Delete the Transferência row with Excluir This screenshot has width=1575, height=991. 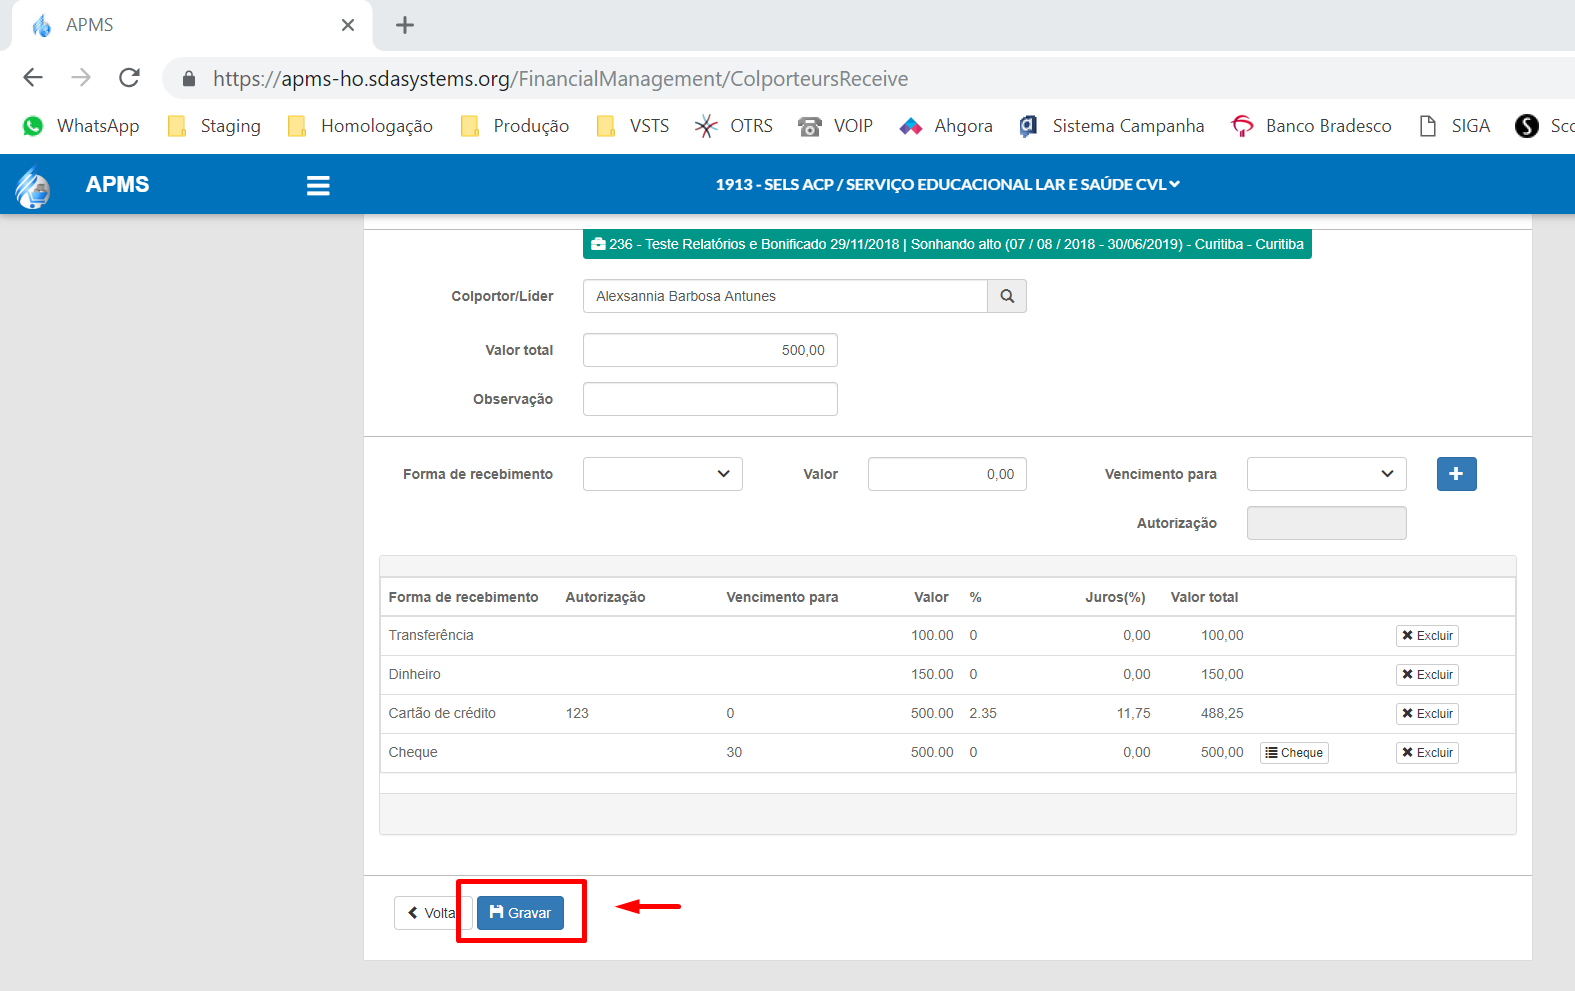(1427, 636)
